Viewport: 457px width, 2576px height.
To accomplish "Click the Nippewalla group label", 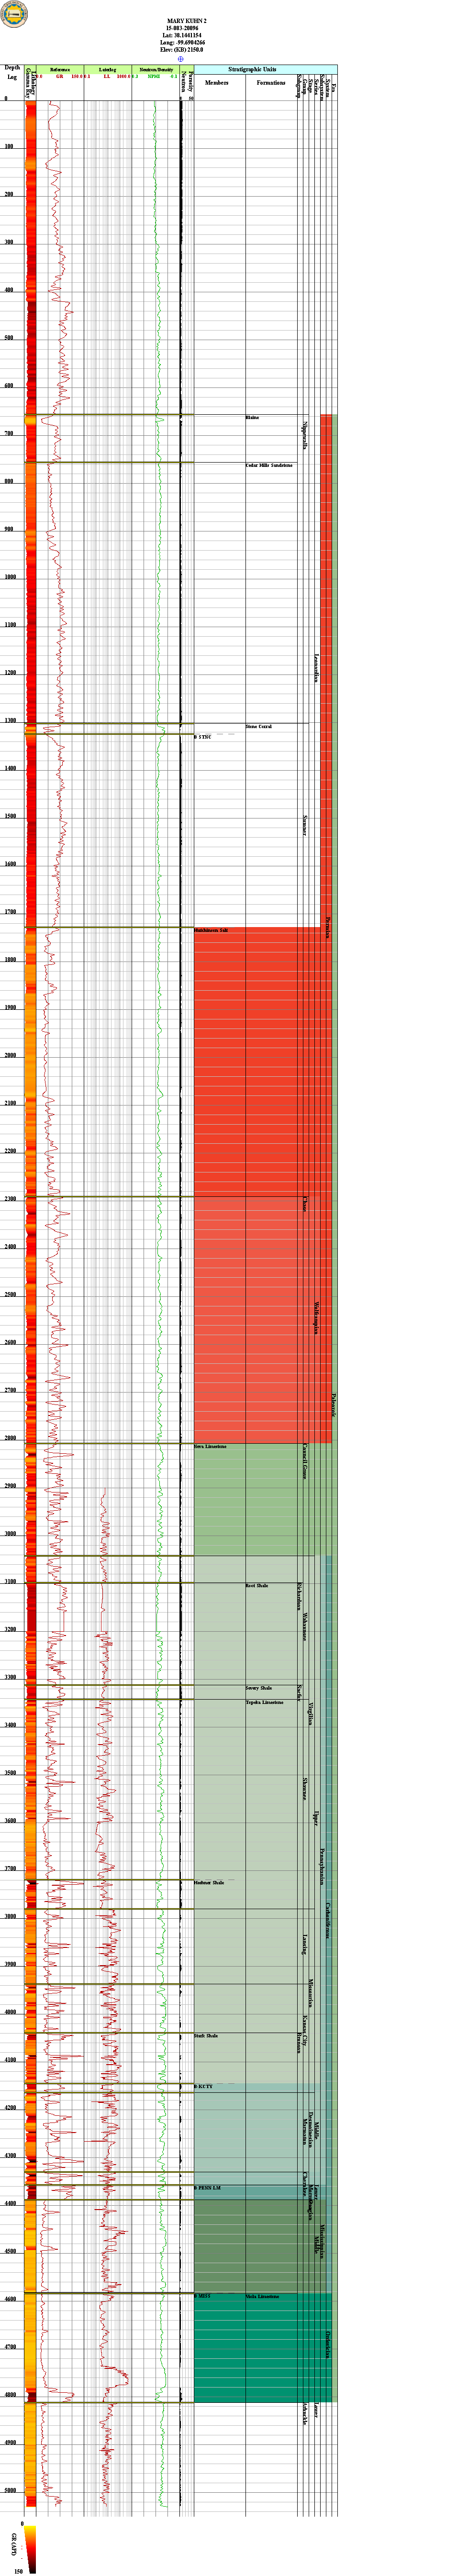I will coord(305,435).
